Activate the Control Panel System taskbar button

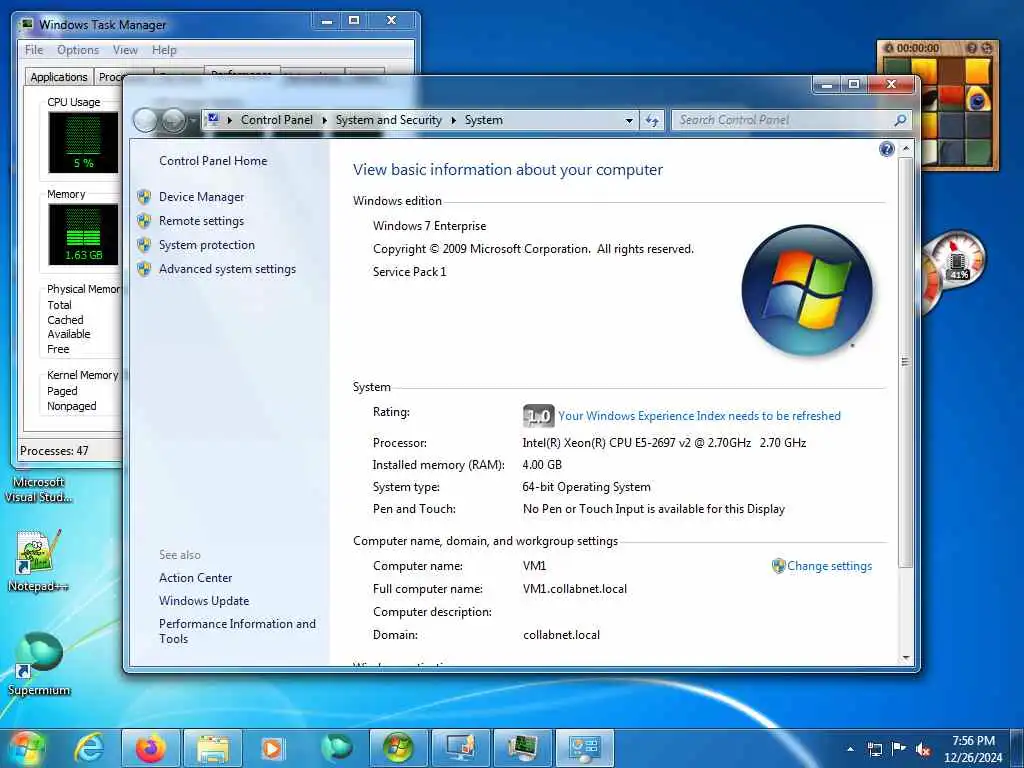(x=584, y=748)
